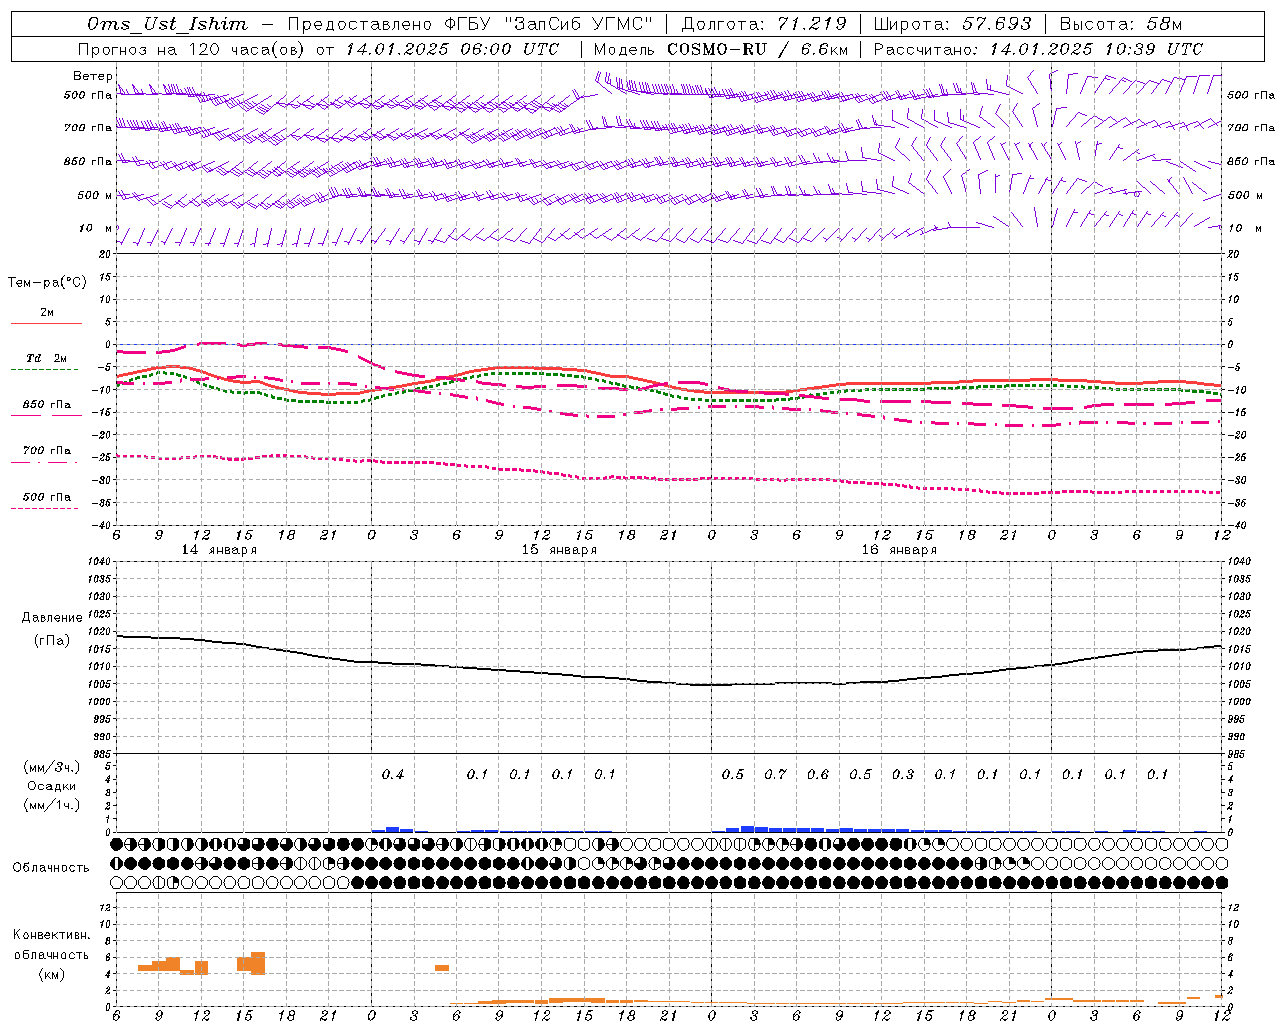Click the 14 января date label
The height and width of the screenshot is (1024, 1280).
coord(219,550)
